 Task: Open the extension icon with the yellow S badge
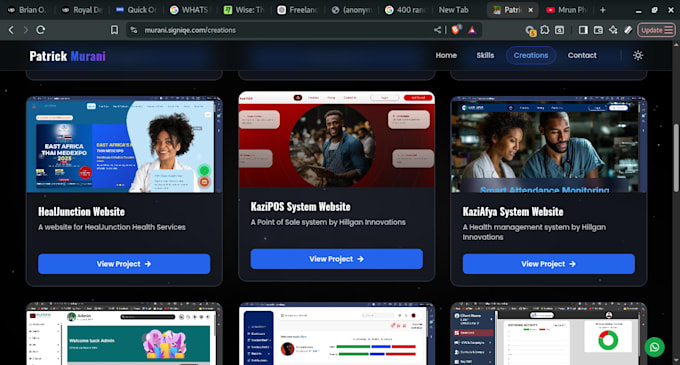coord(530,30)
